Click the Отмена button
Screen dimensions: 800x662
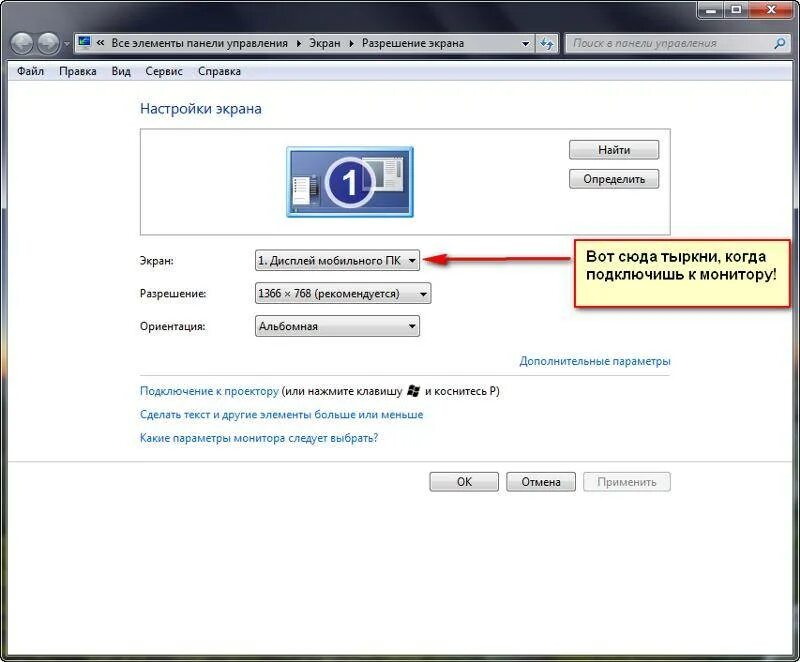[x=541, y=482]
